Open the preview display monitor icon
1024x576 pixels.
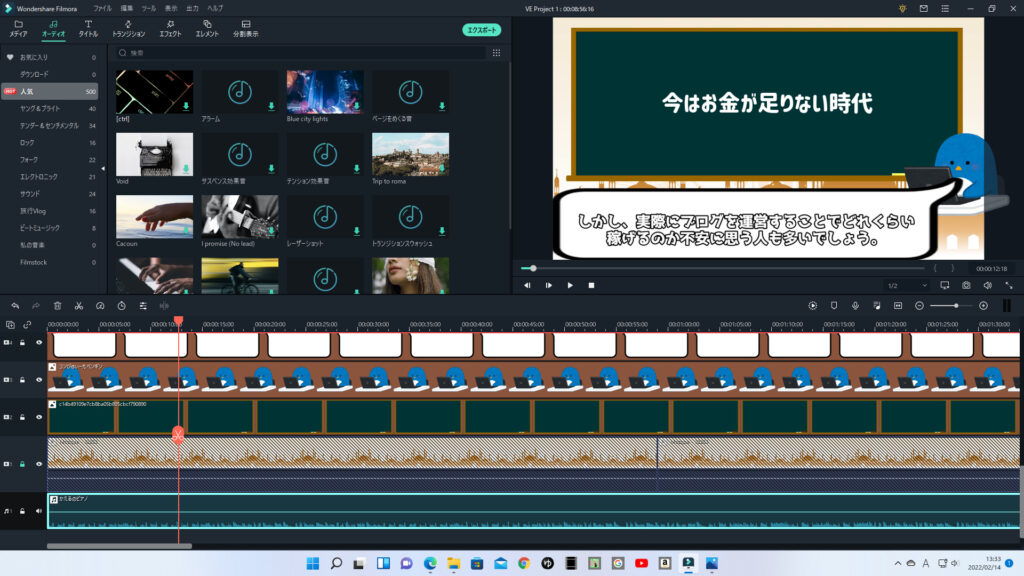[x=944, y=285]
